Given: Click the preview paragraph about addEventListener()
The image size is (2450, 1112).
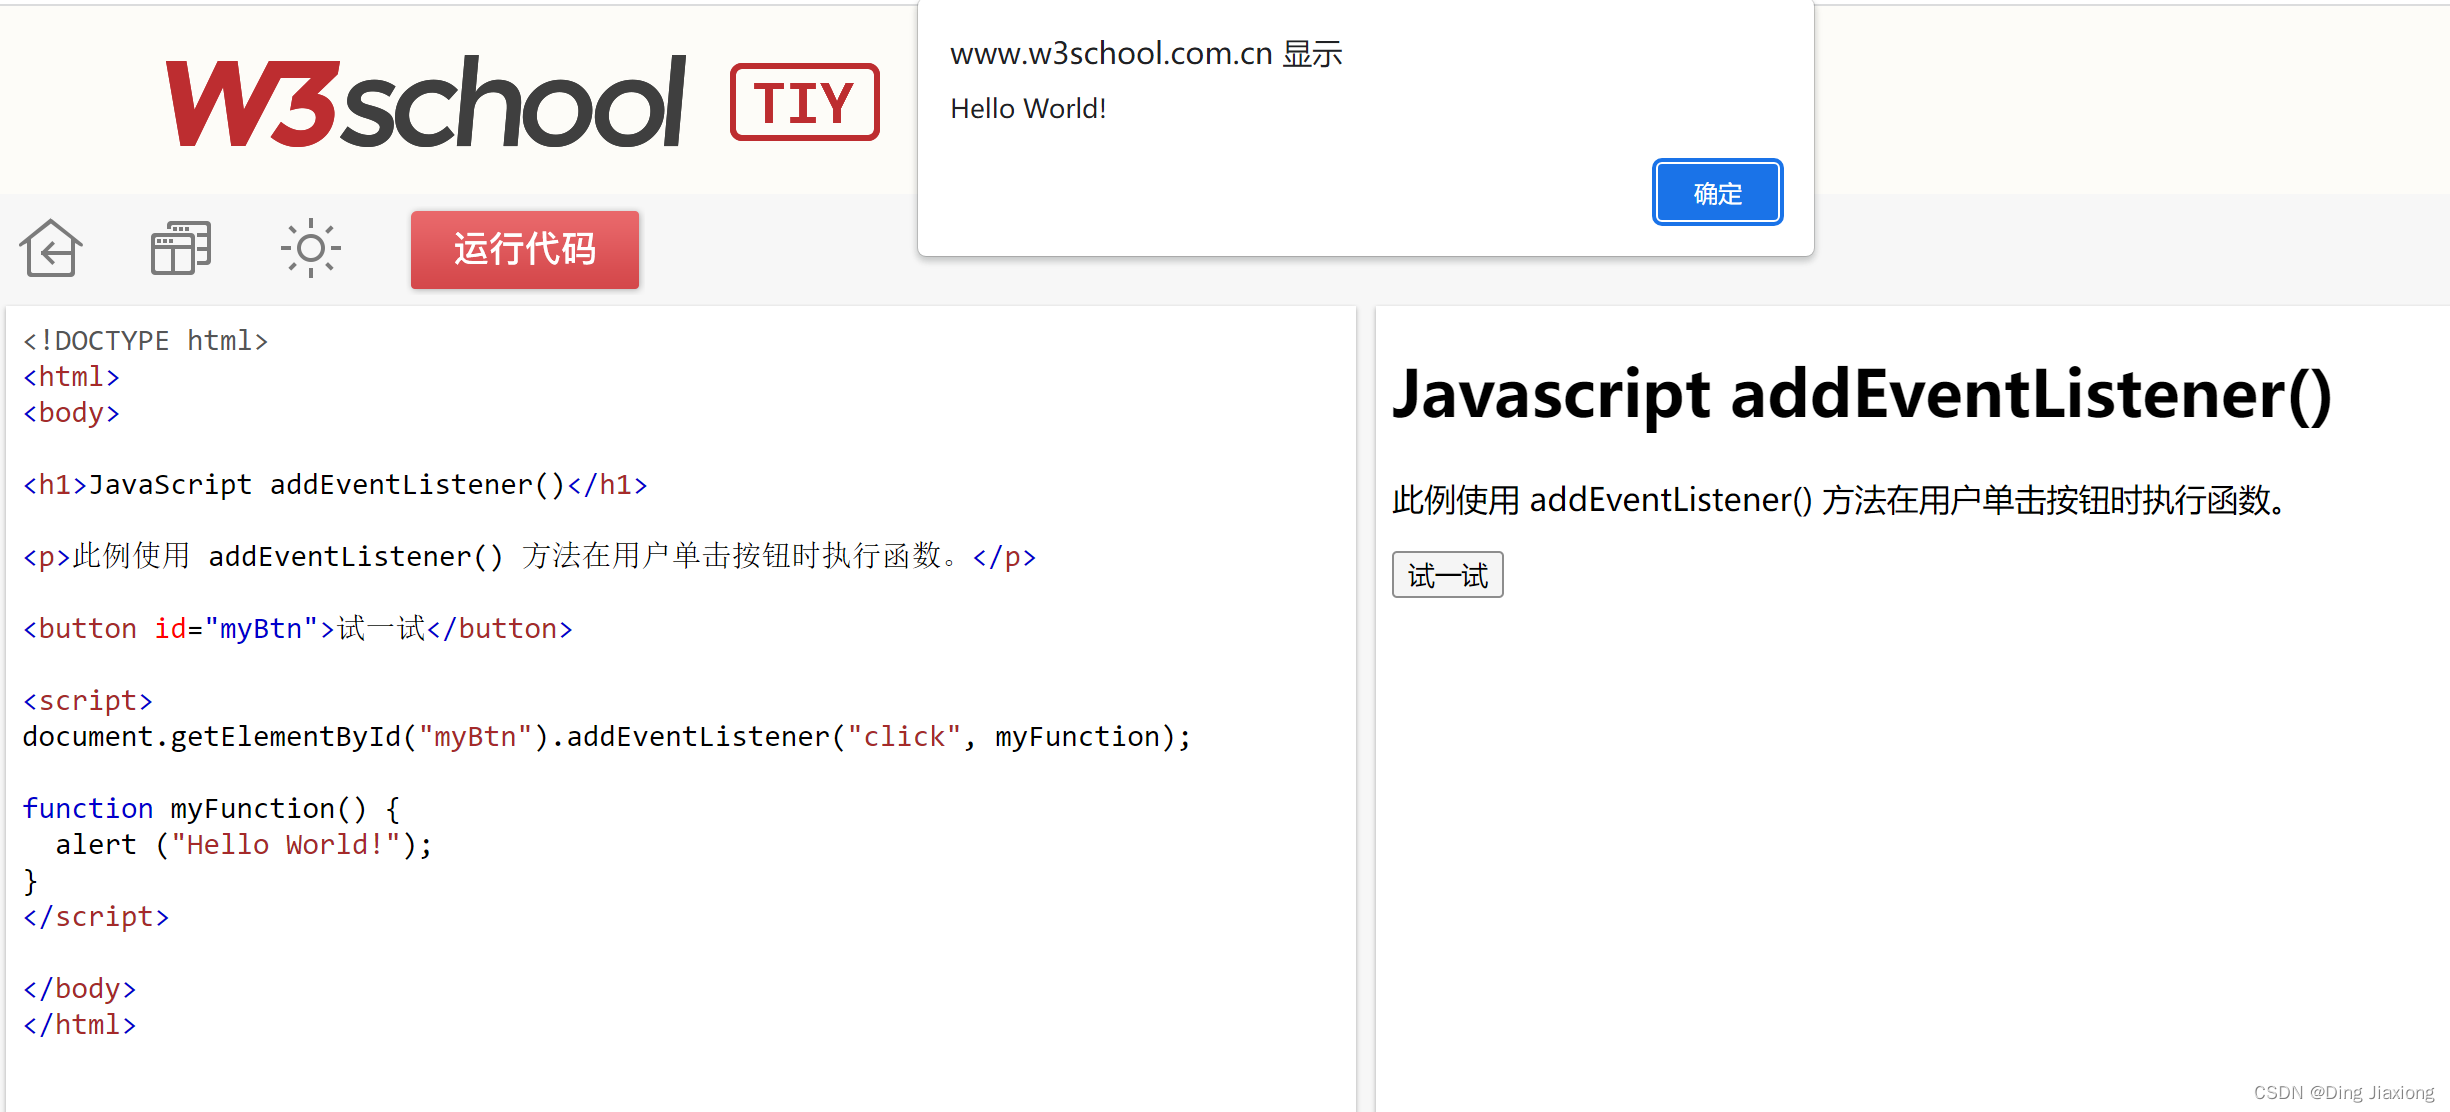Looking at the screenshot, I should pyautogui.click(x=1840, y=500).
